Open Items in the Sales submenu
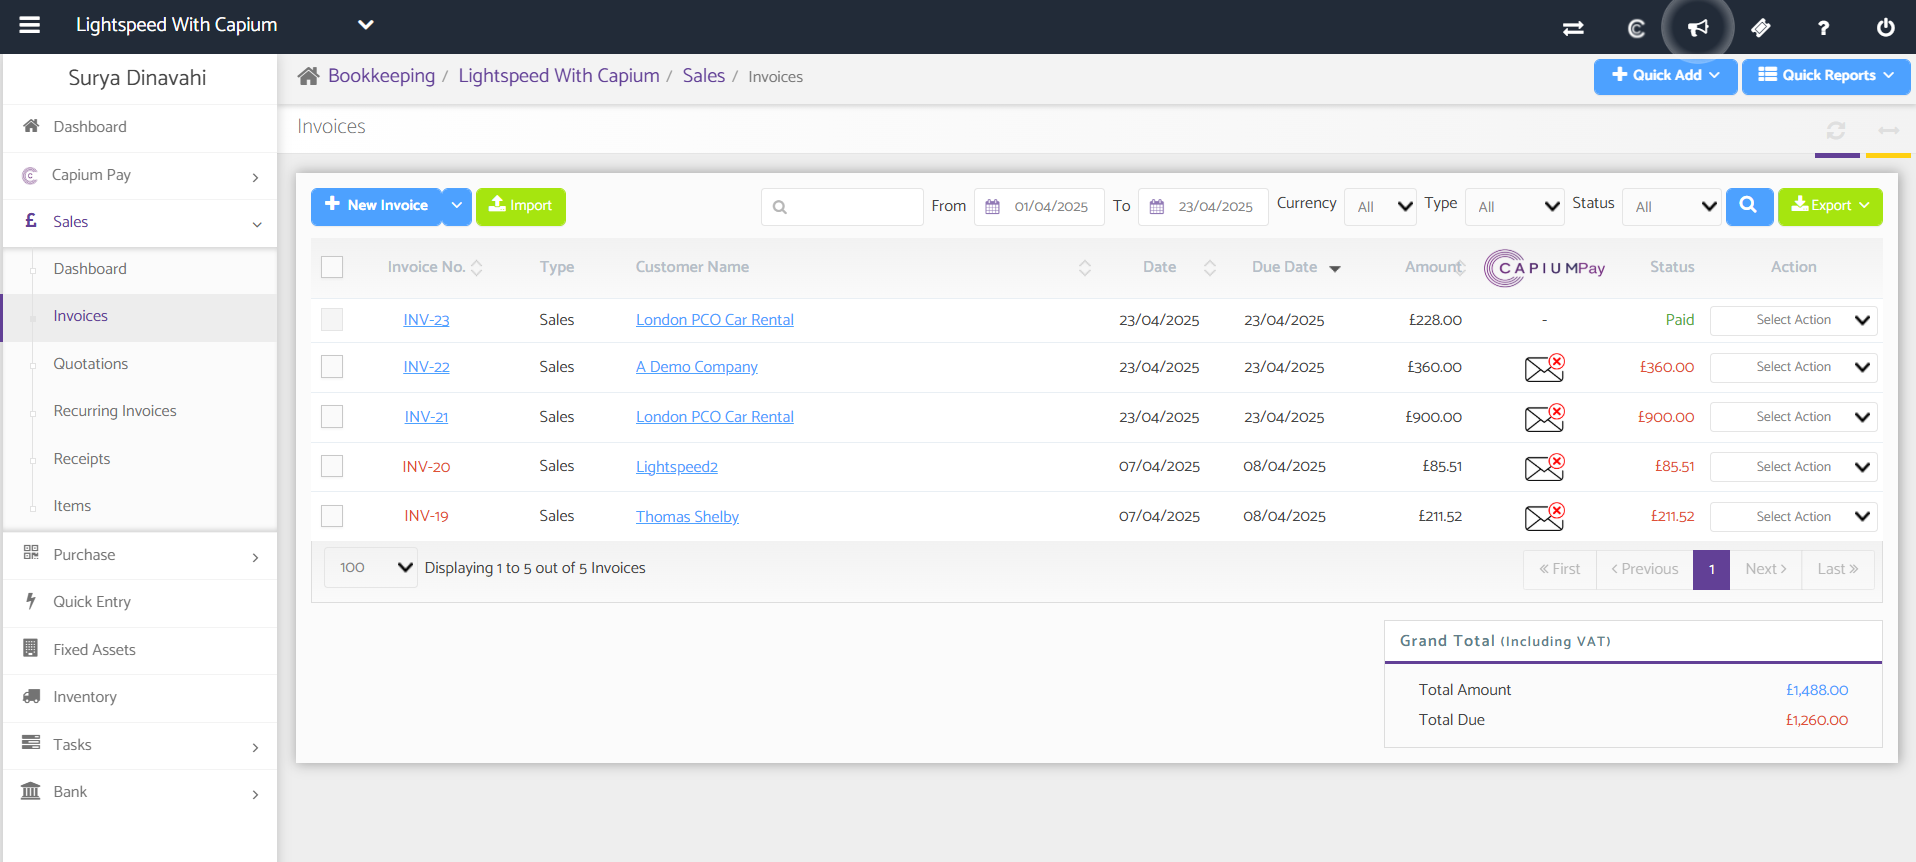 (x=72, y=506)
